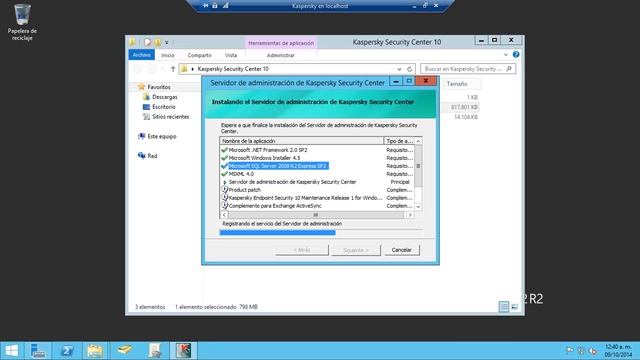Screen dimensions: 640x360
Task: Open the Explorer help question-mark icon
Action: coord(516,54)
